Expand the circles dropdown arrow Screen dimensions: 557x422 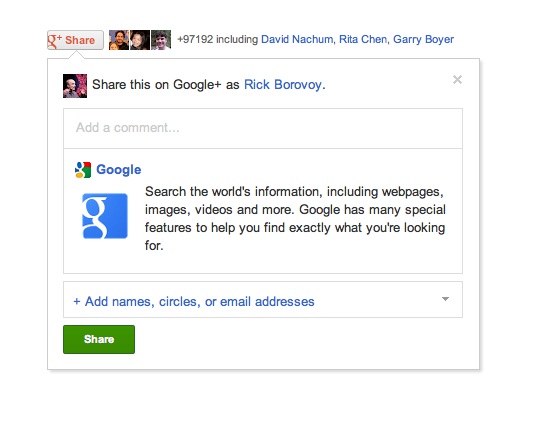(x=445, y=299)
